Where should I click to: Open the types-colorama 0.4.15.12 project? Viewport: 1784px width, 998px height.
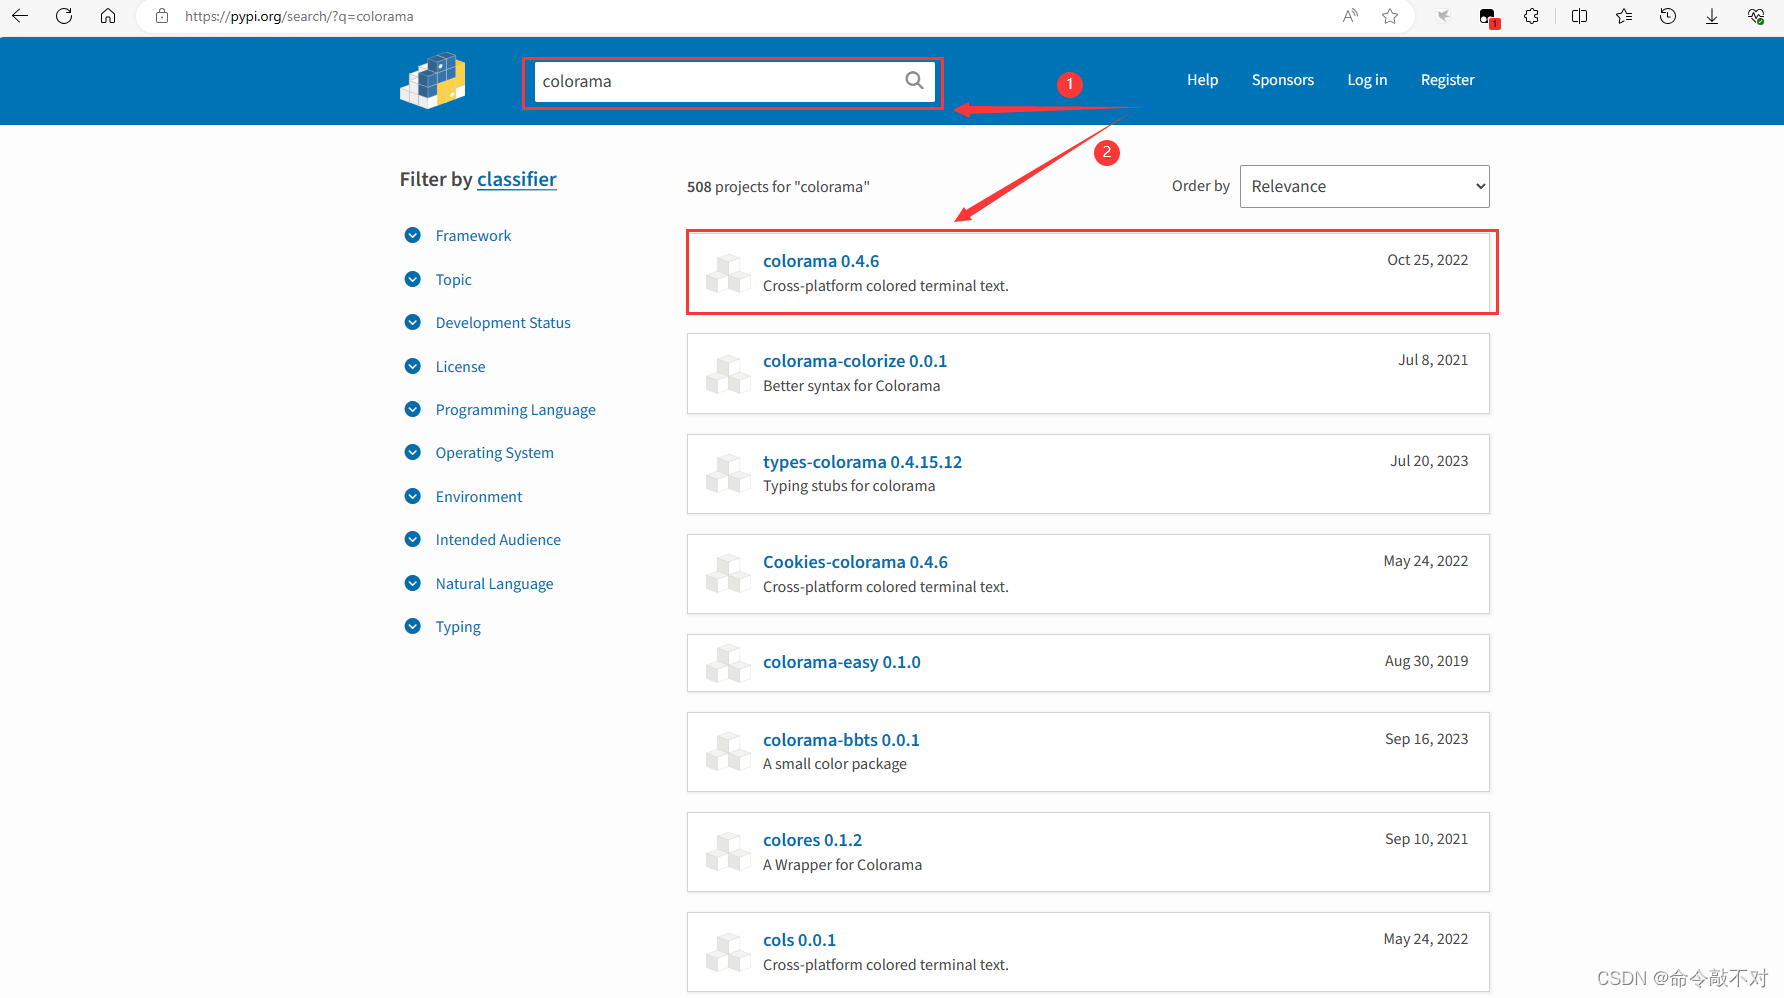click(x=862, y=462)
